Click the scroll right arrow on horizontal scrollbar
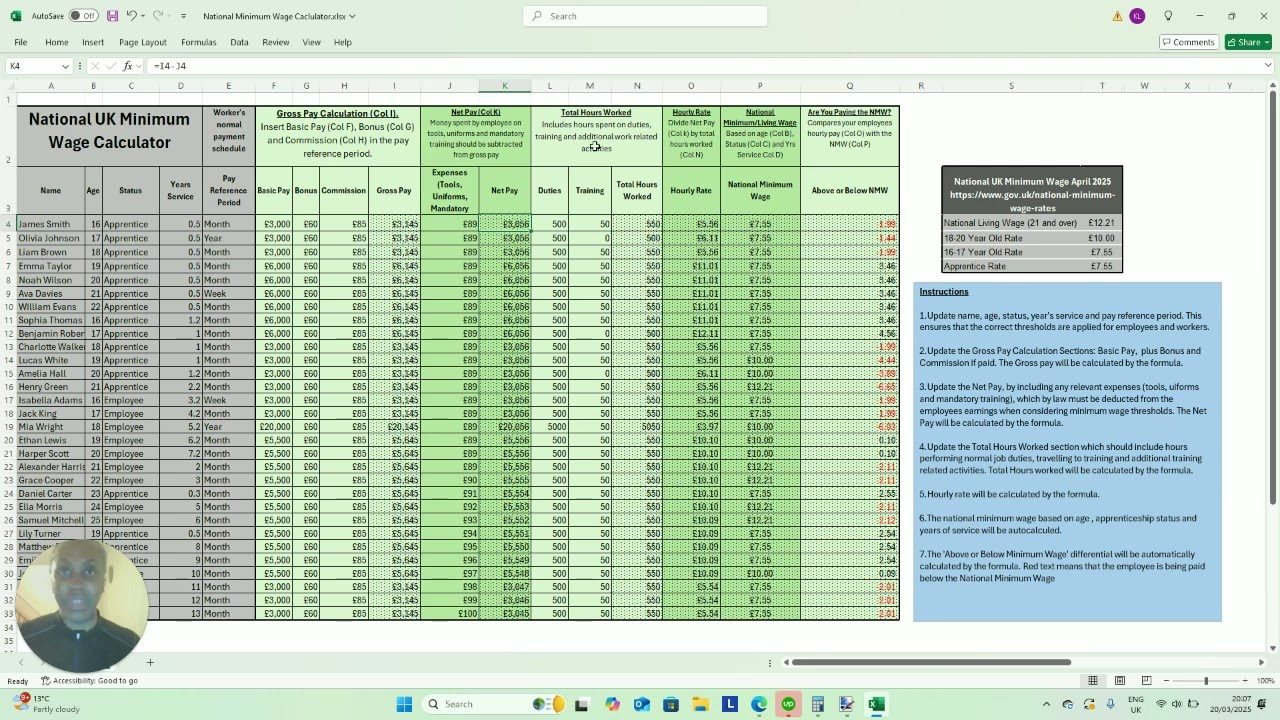Screen dimensions: 1280x720 1261,662
